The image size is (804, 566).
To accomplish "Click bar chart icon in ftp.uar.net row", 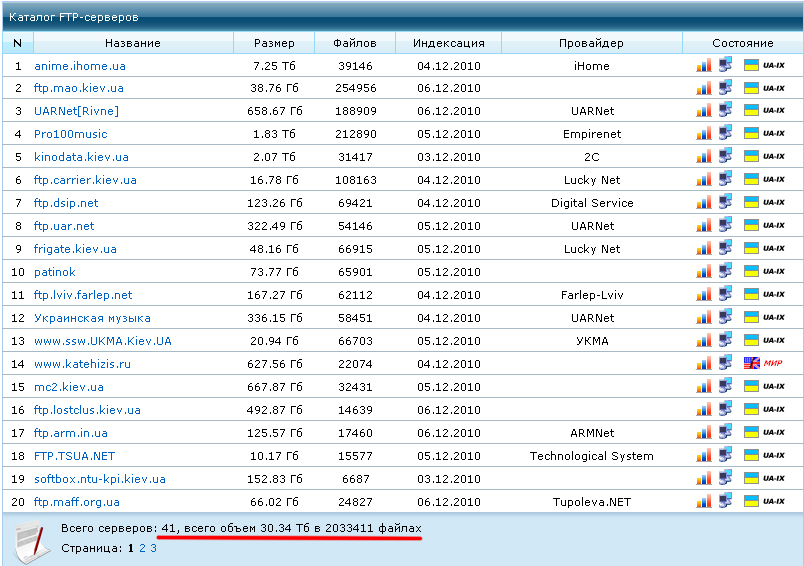I will coord(704,225).
